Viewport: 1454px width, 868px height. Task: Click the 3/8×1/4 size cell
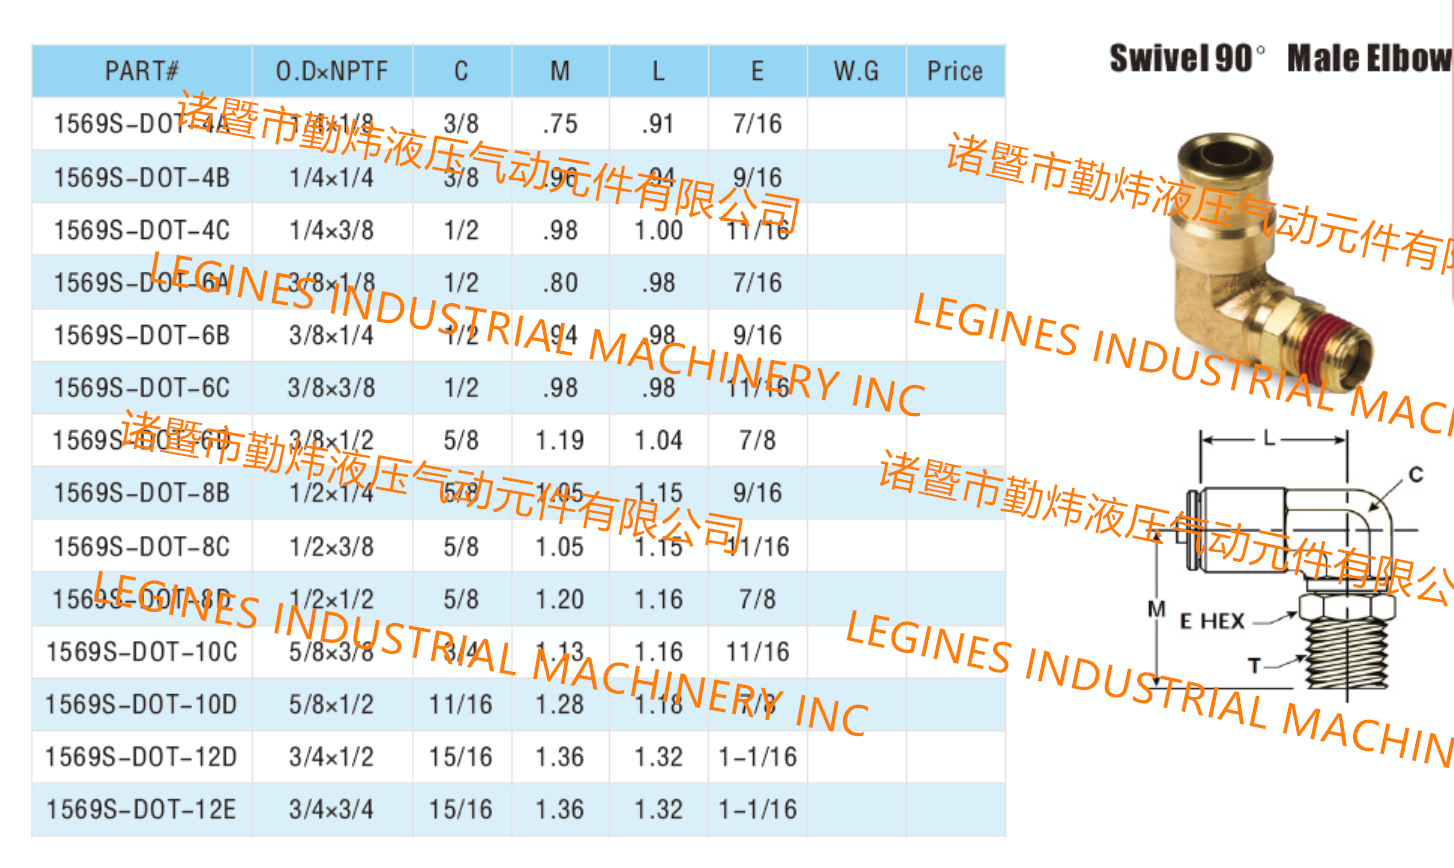pyautogui.click(x=332, y=335)
